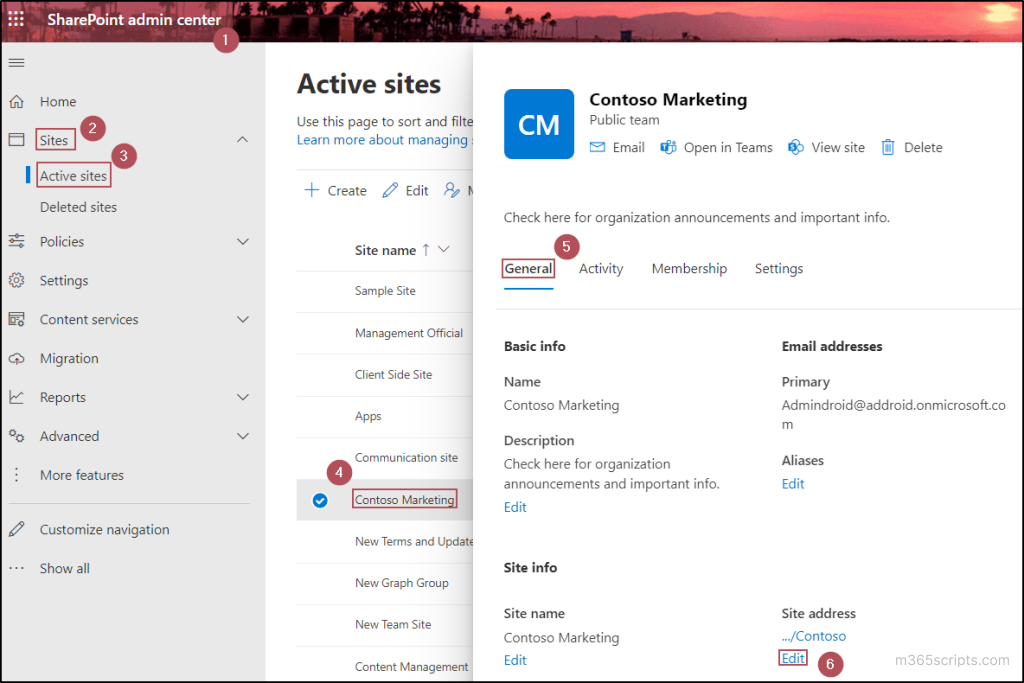Open Home from the sidebar
This screenshot has height=683, width=1024.
tap(56, 101)
